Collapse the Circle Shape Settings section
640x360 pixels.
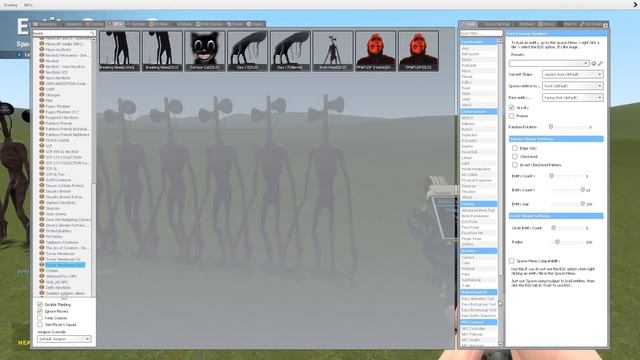pyautogui.click(x=556, y=216)
